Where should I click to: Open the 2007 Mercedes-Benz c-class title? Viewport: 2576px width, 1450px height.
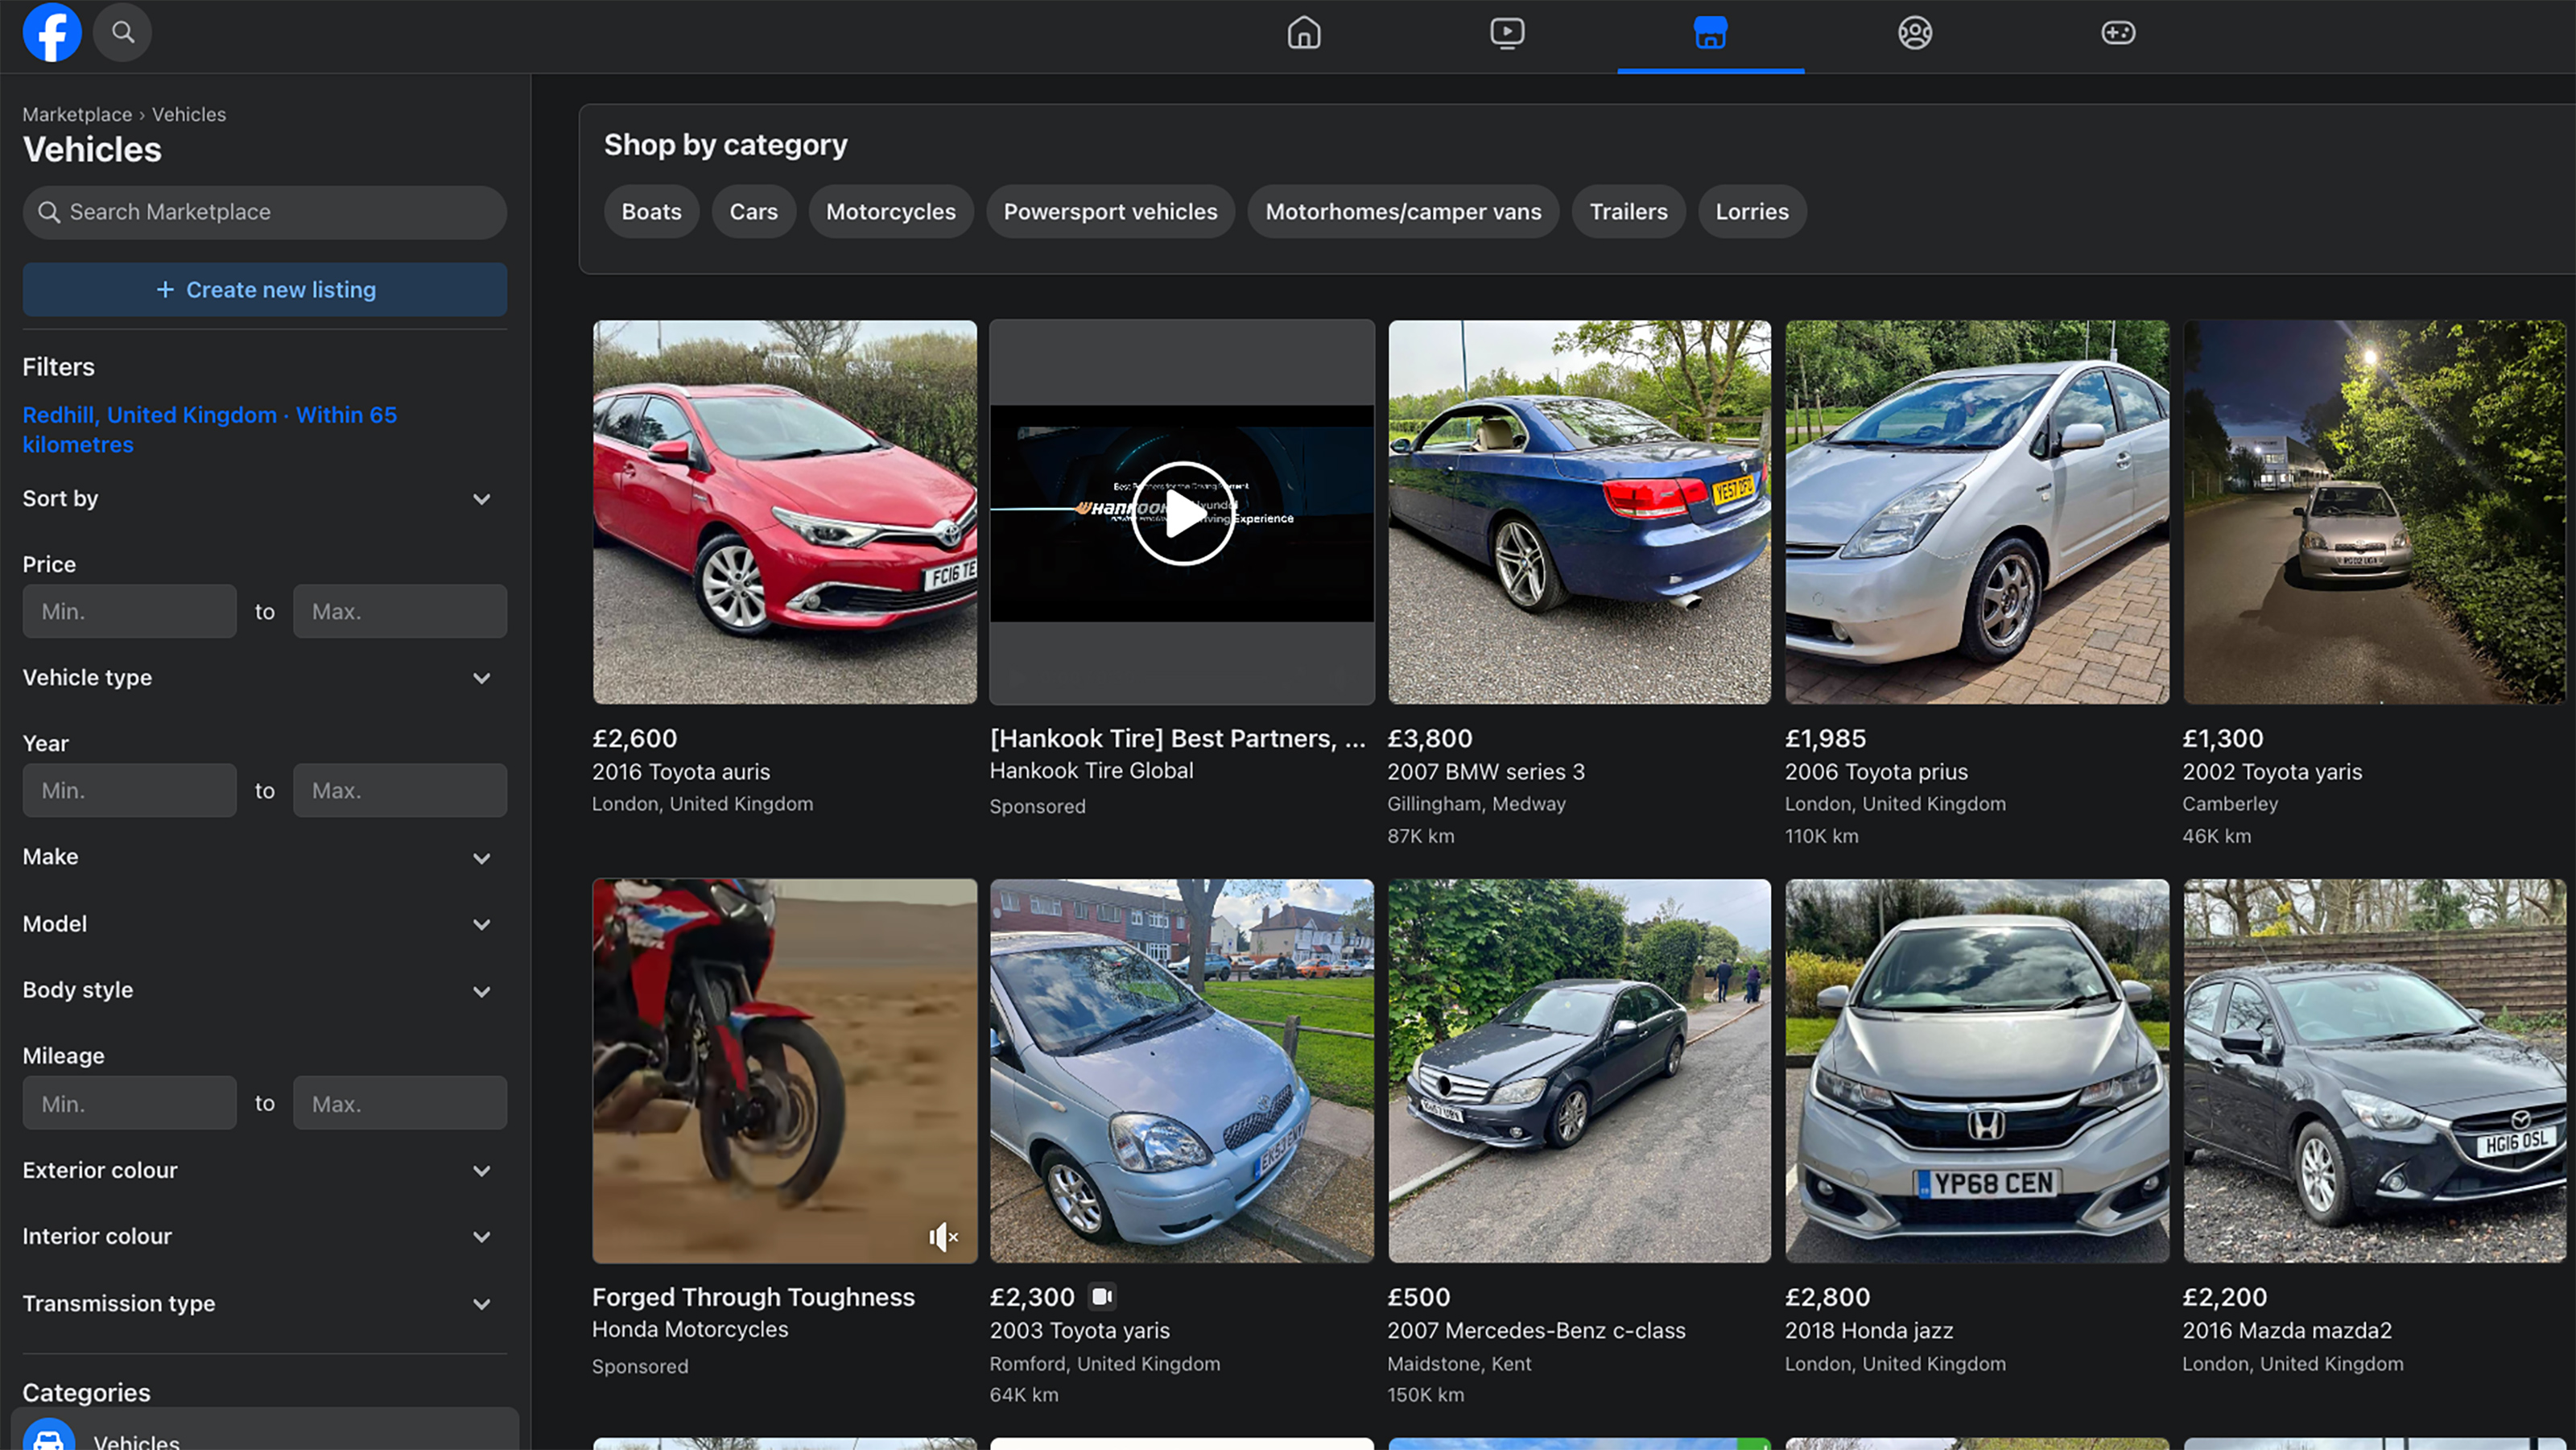coord(1536,1331)
